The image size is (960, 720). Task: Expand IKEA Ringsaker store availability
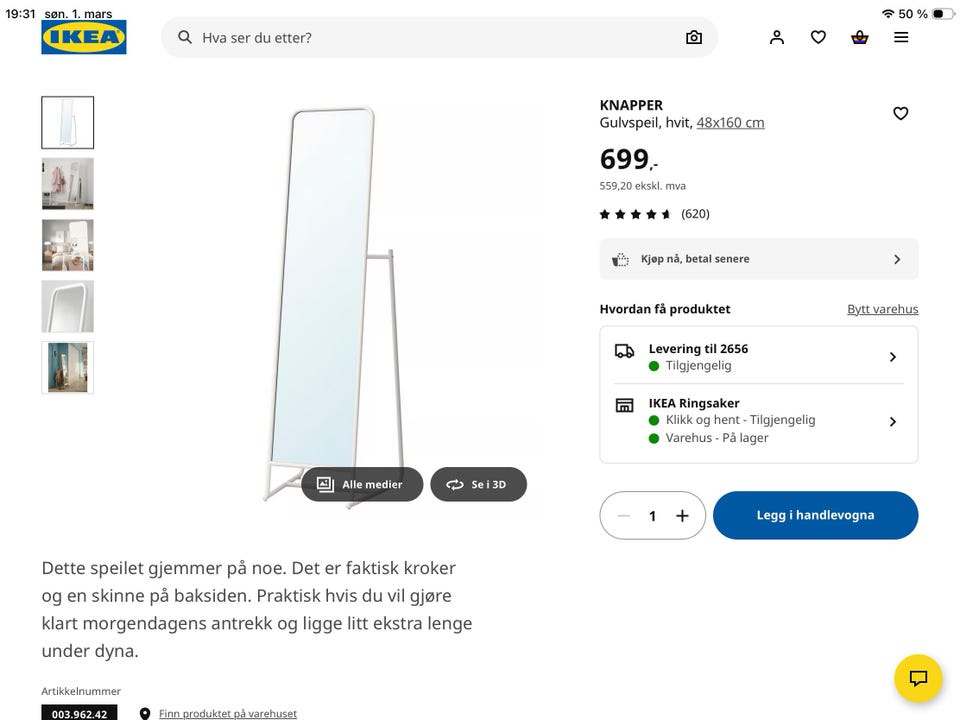(x=759, y=421)
